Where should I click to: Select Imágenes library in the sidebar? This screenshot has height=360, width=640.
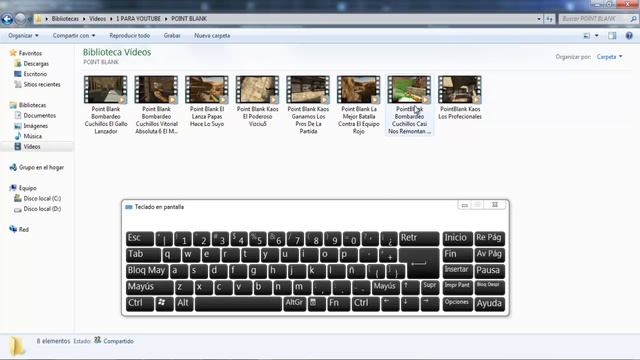click(31, 126)
